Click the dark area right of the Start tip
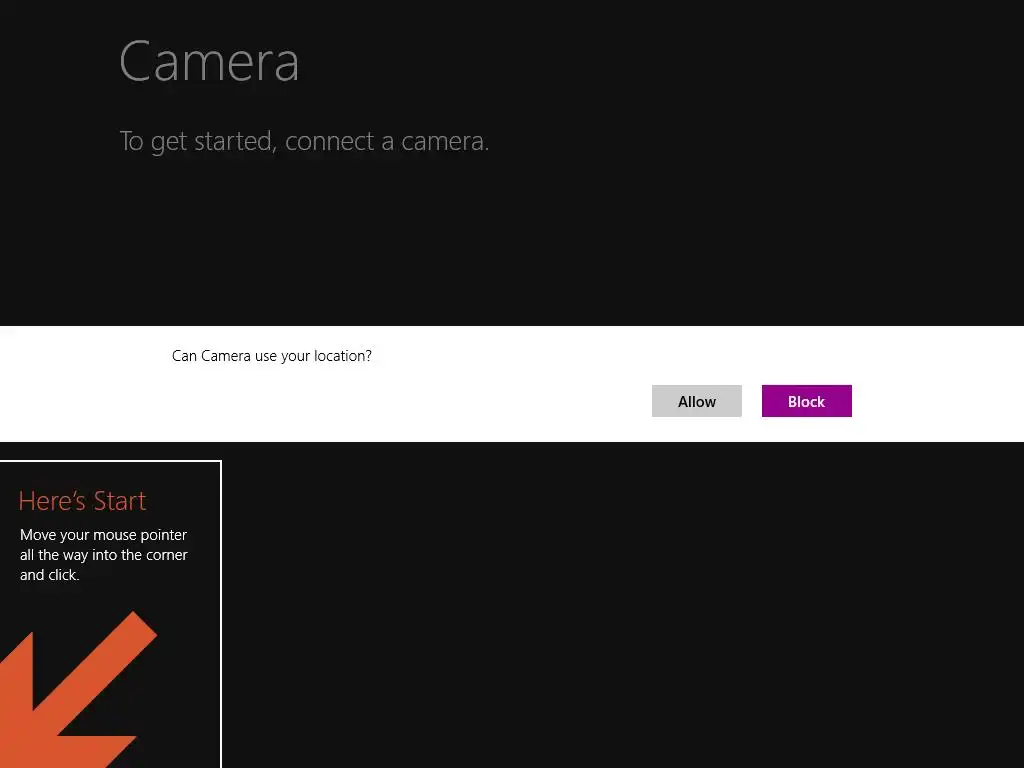The width and height of the screenshot is (1024, 768). 600,600
